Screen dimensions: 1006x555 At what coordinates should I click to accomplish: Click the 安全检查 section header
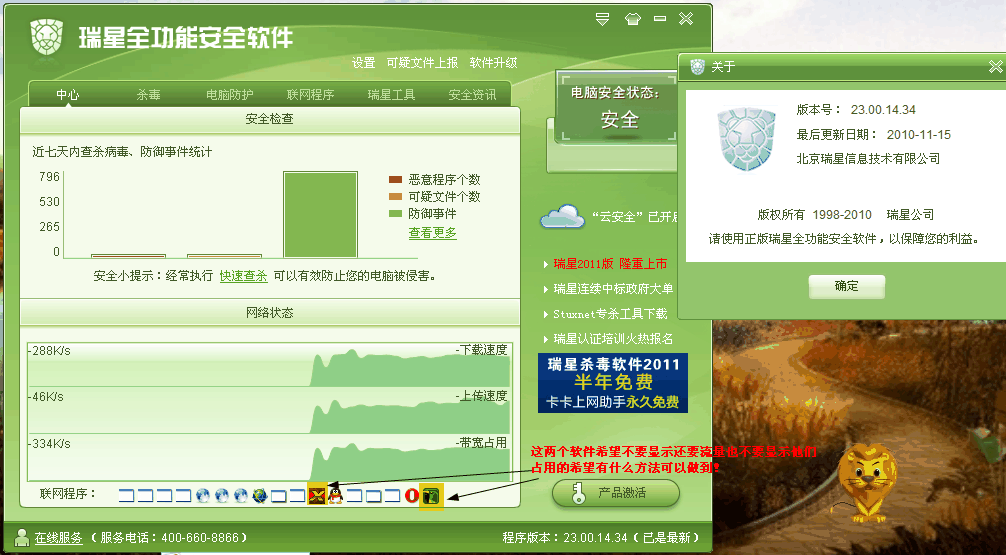click(269, 119)
